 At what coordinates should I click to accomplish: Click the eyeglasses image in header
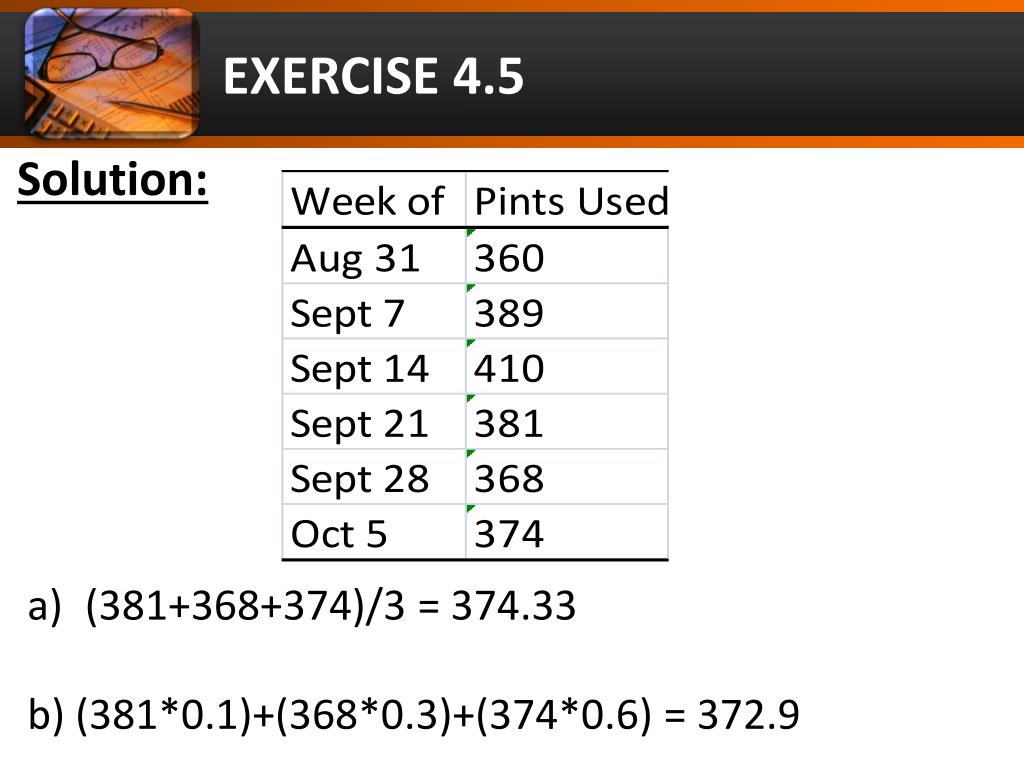(x=112, y=72)
